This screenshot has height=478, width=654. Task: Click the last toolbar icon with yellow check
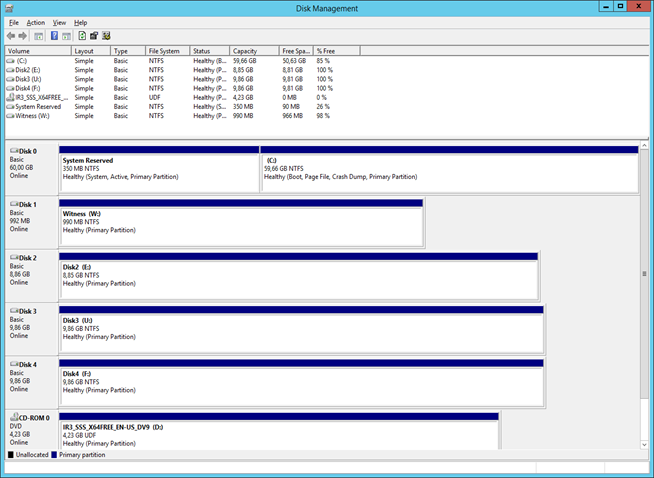pos(106,36)
